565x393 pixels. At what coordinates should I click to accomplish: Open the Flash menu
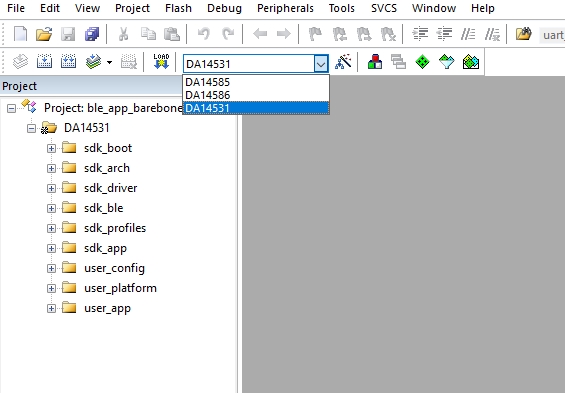[178, 8]
